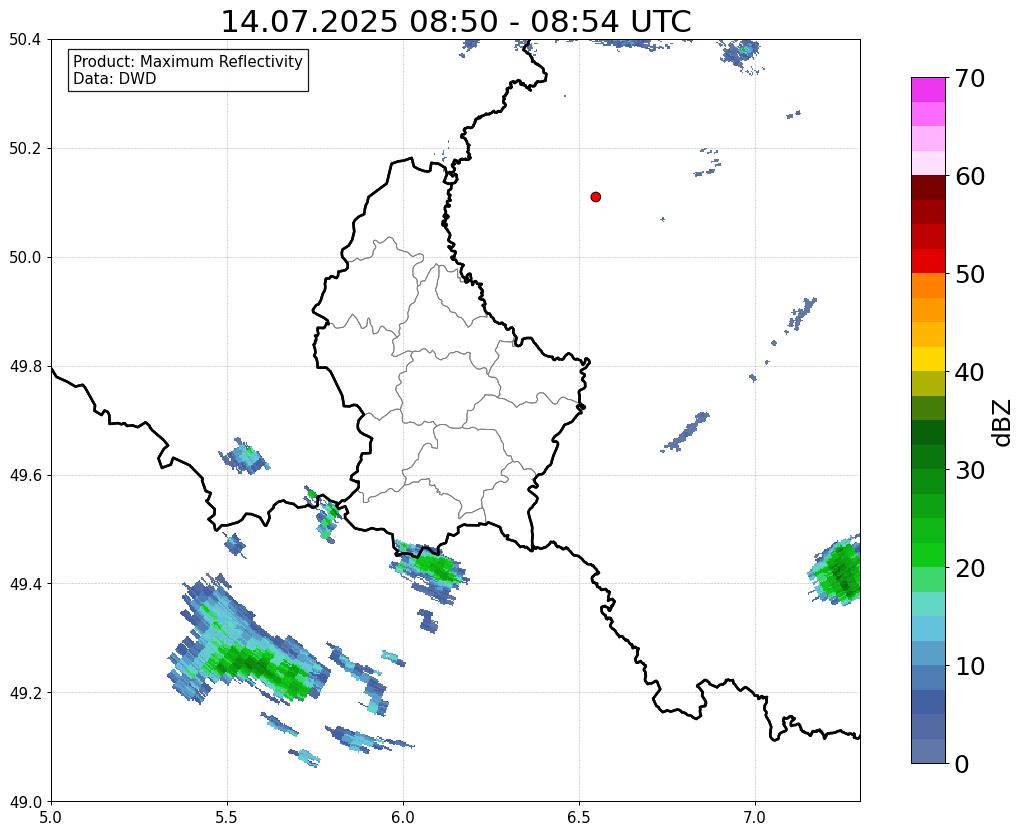Click the latitude tick label 49.0
The height and width of the screenshot is (834, 1023).
(x=25, y=801)
